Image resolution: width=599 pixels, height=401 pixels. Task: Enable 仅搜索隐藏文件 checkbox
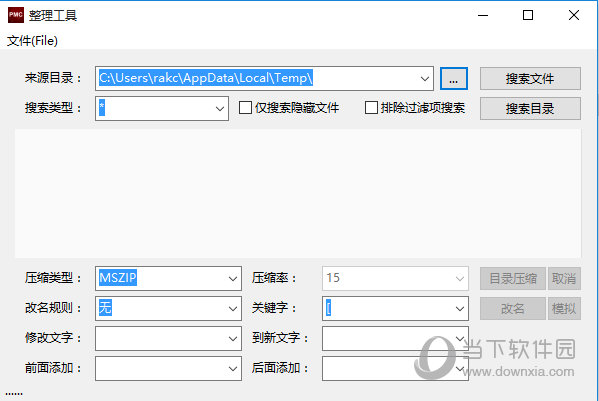click(245, 108)
